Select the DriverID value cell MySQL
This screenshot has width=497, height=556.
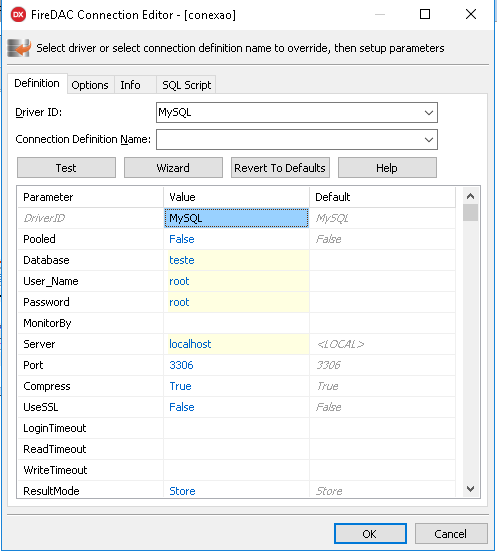point(236,218)
